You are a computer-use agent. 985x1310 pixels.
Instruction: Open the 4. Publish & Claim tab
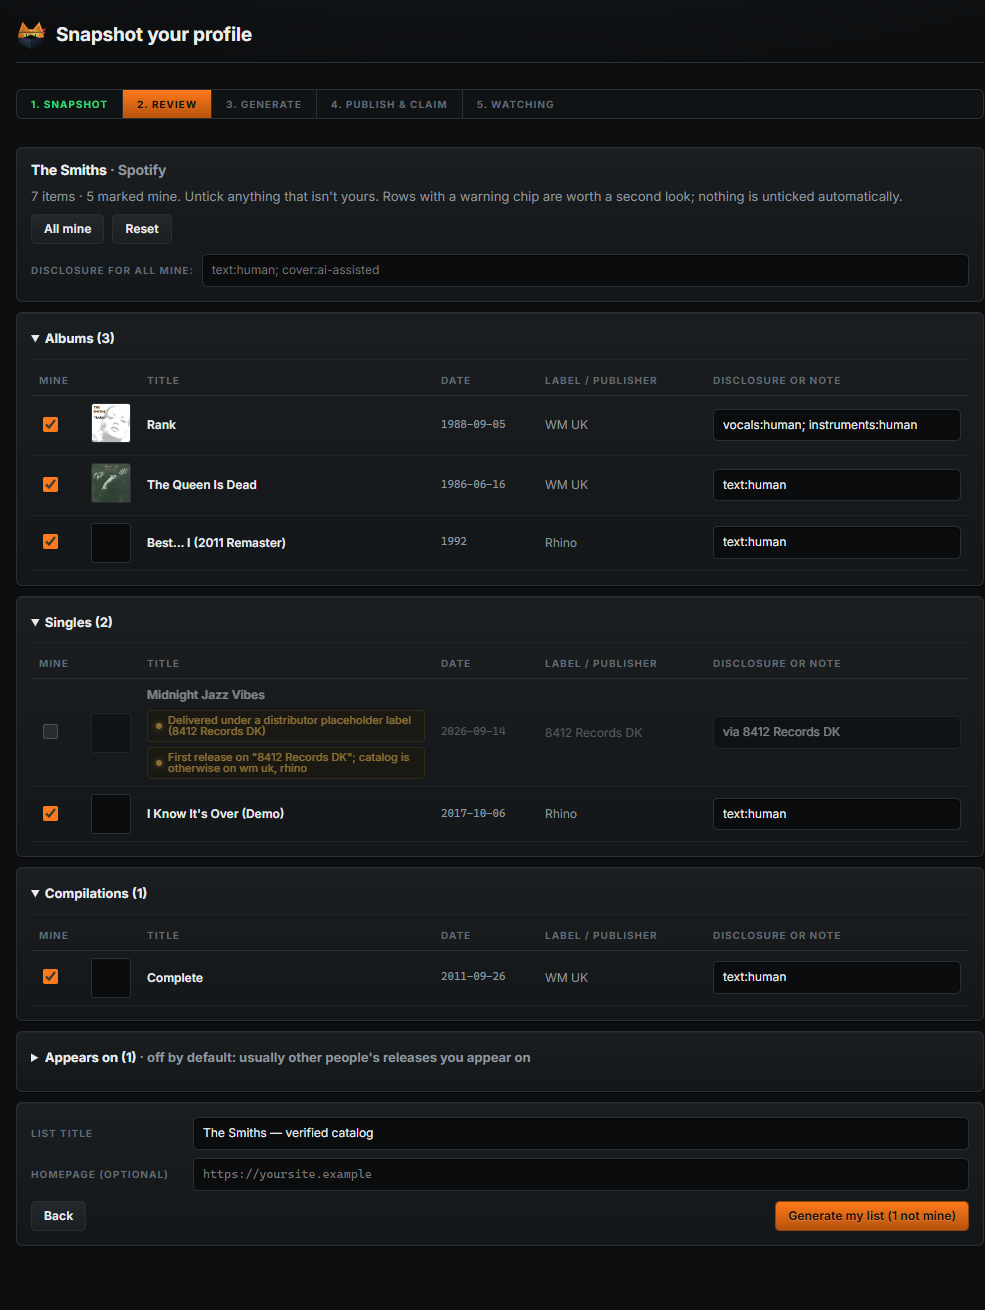point(389,104)
